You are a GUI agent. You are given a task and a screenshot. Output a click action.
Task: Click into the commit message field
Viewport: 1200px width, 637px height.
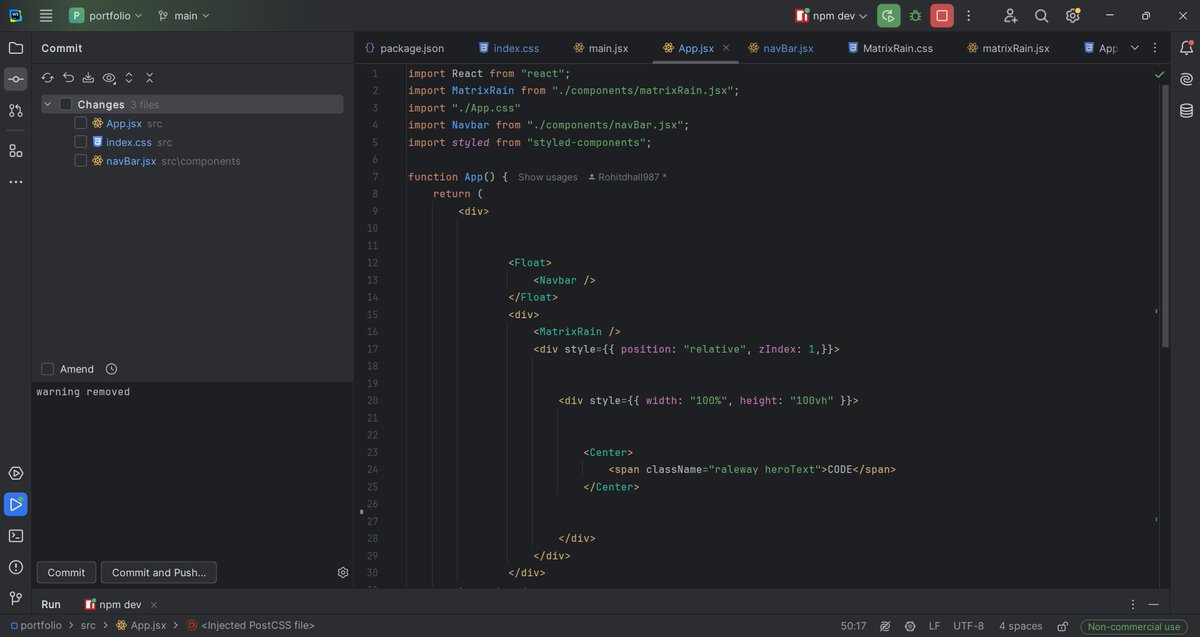click(192, 468)
